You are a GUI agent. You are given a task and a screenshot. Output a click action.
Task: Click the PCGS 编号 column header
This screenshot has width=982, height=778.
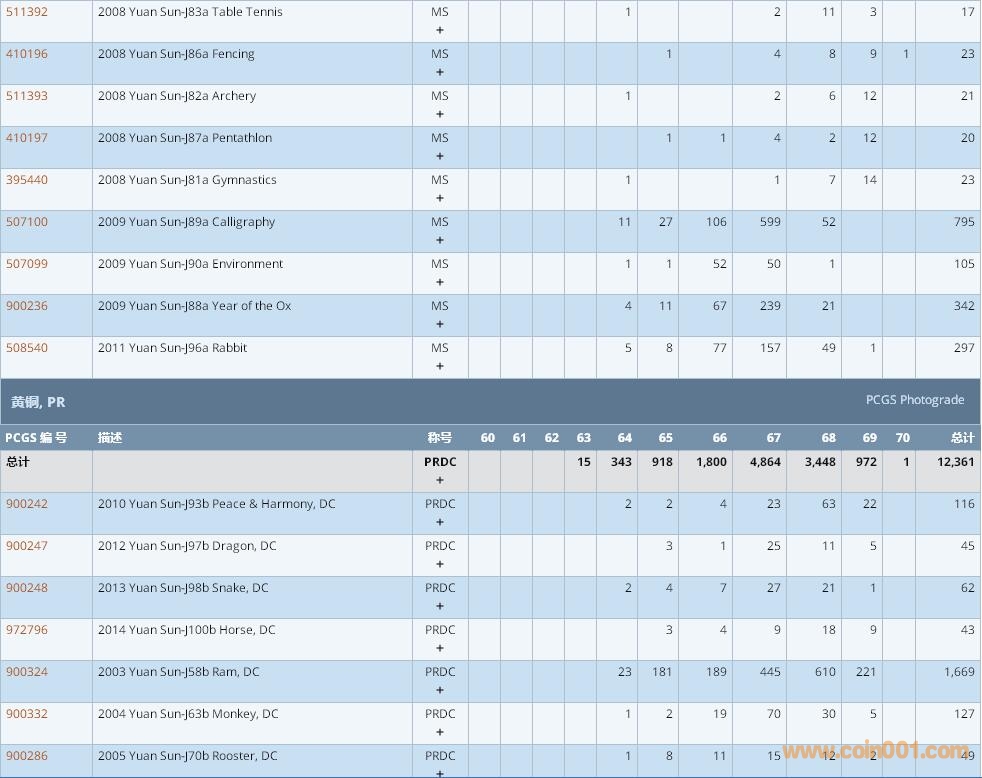pyautogui.click(x=36, y=438)
